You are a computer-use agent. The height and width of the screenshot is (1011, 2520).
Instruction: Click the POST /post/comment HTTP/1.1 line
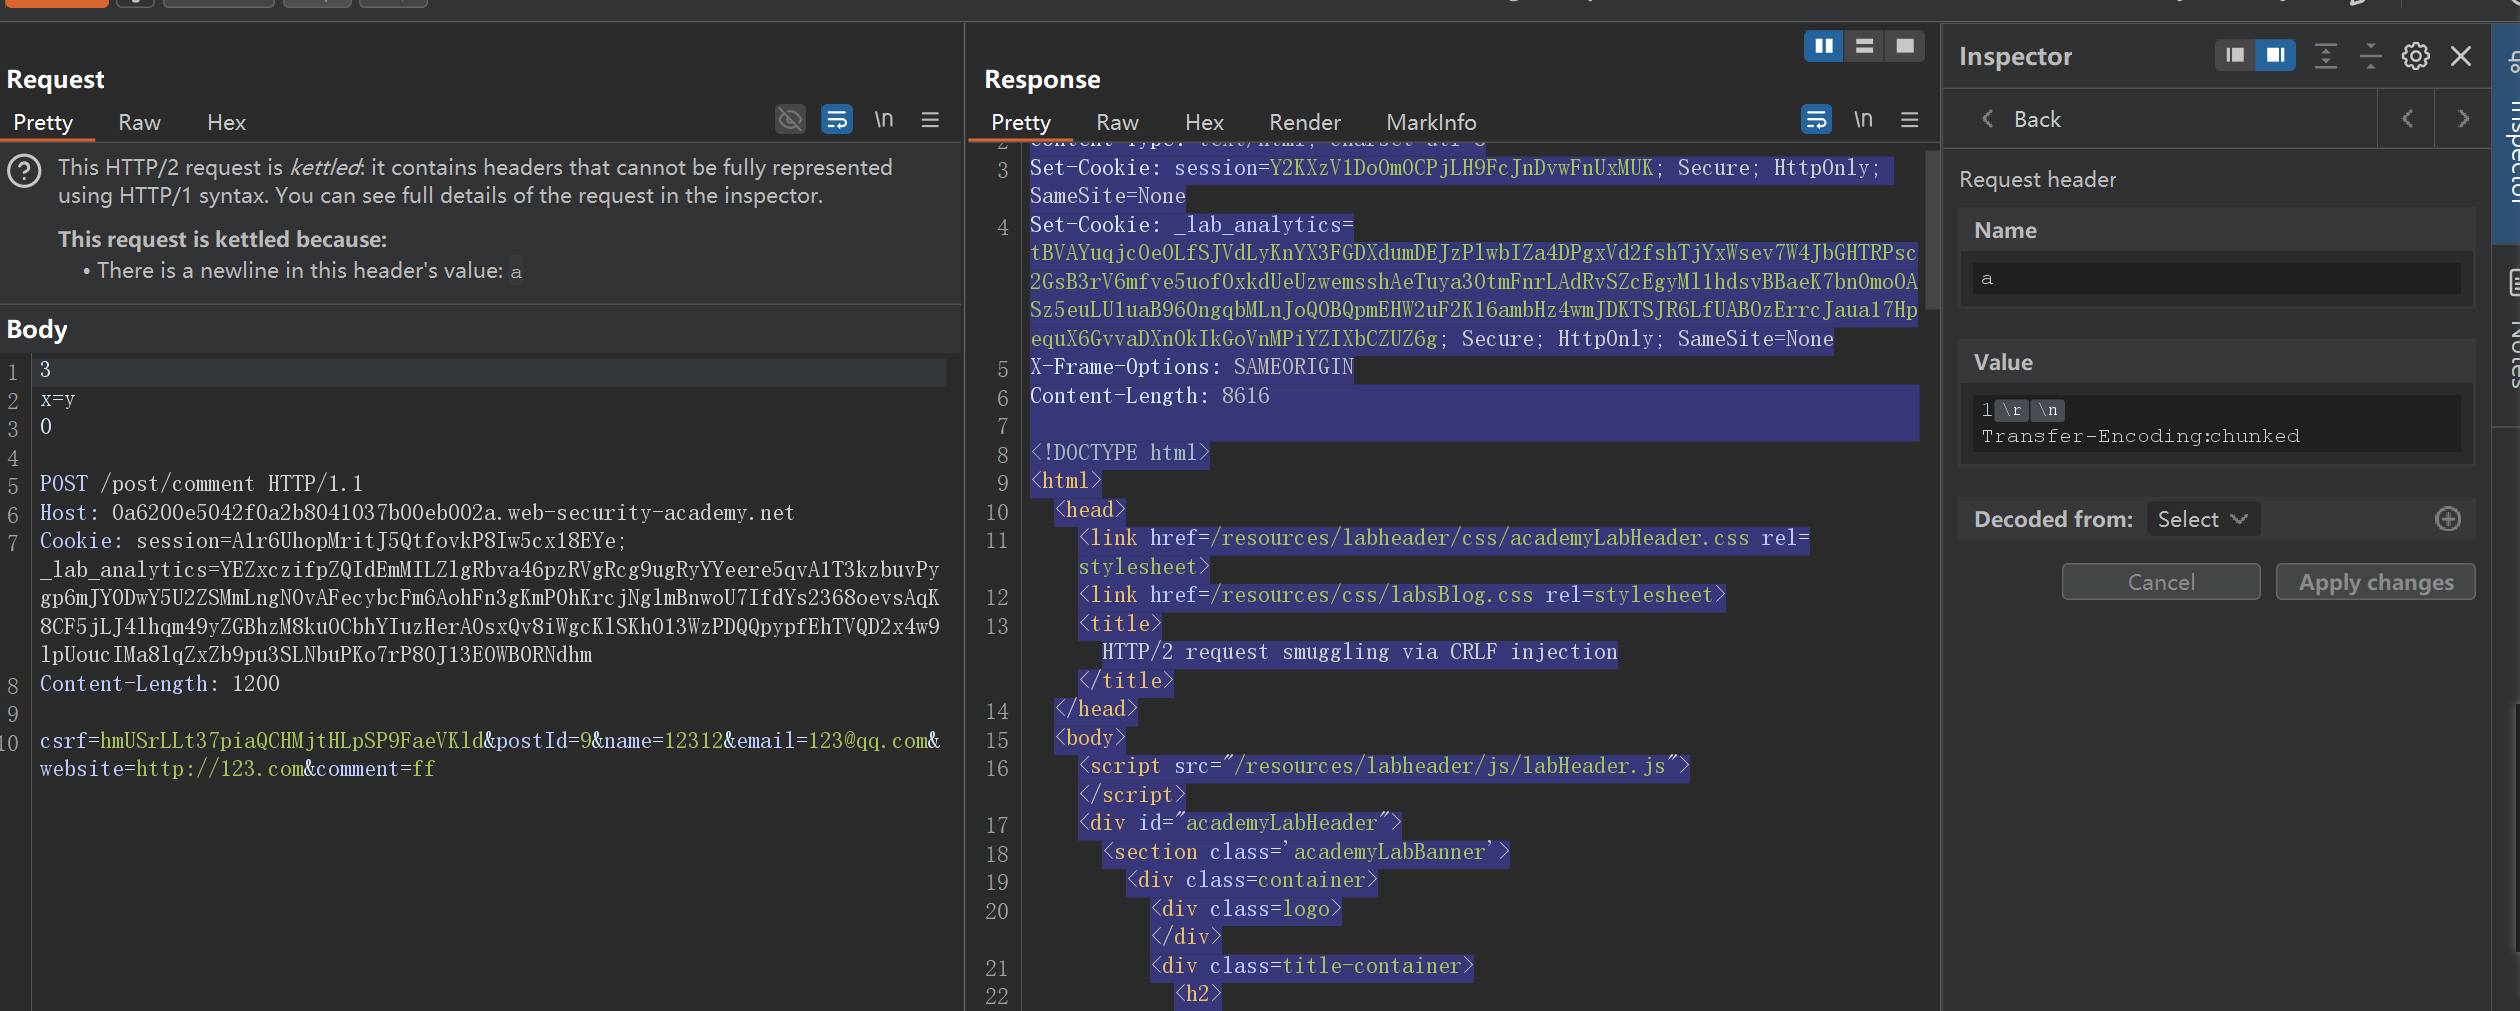pyautogui.click(x=201, y=484)
